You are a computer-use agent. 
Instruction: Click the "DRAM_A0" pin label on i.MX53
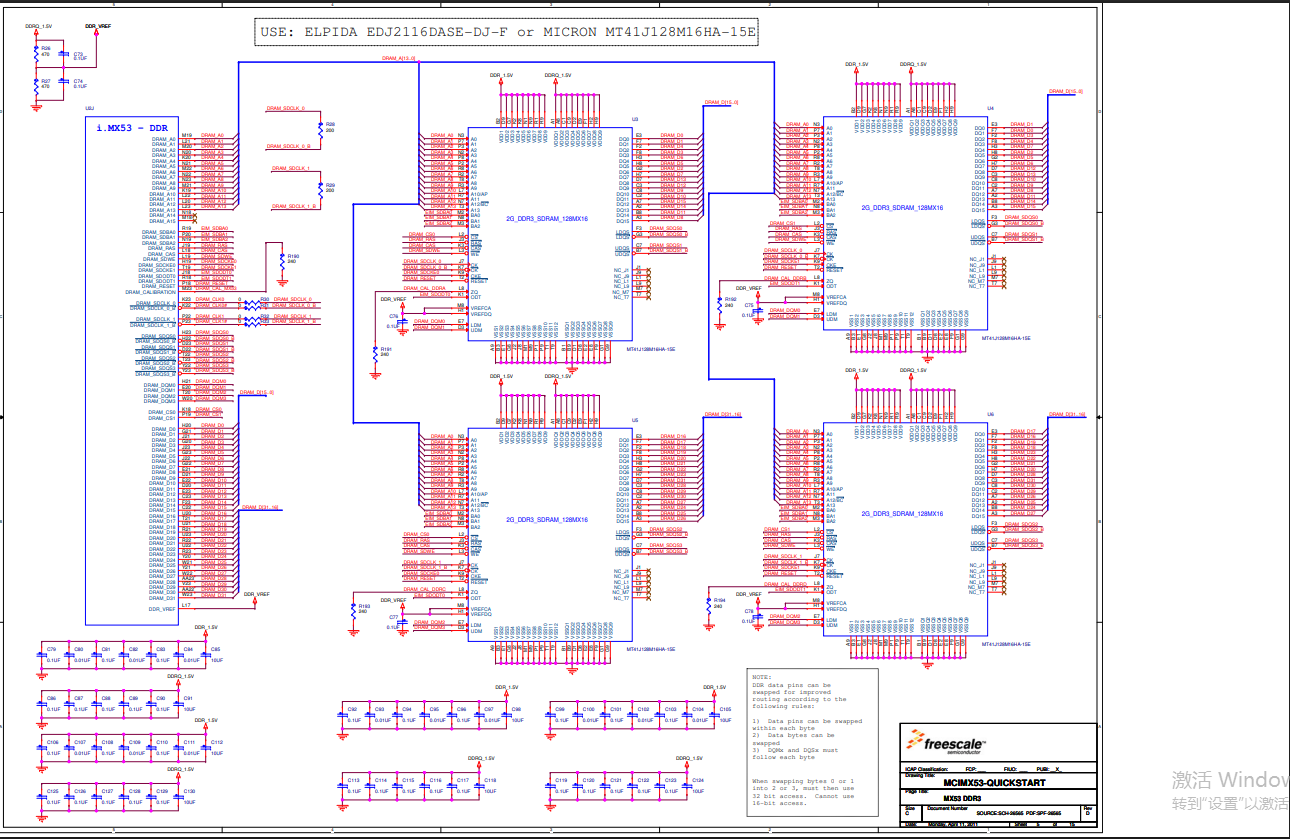coord(164,138)
